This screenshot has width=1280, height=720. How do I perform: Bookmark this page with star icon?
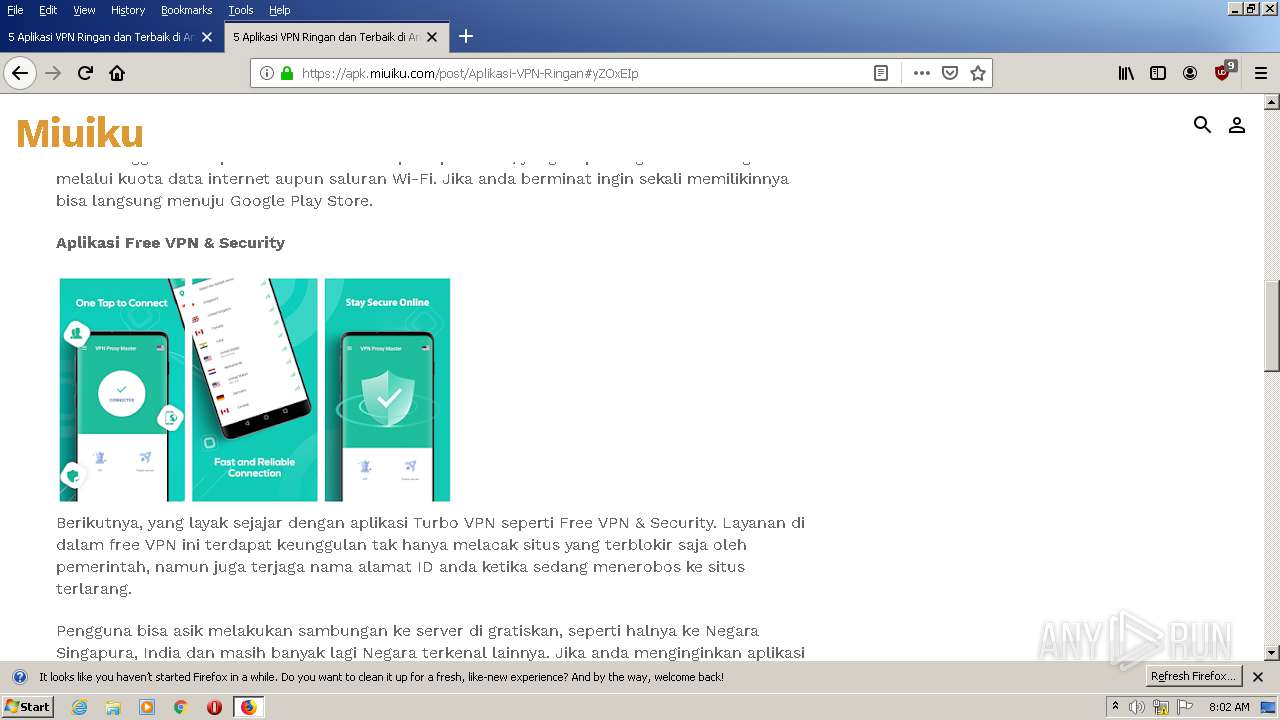tap(978, 73)
